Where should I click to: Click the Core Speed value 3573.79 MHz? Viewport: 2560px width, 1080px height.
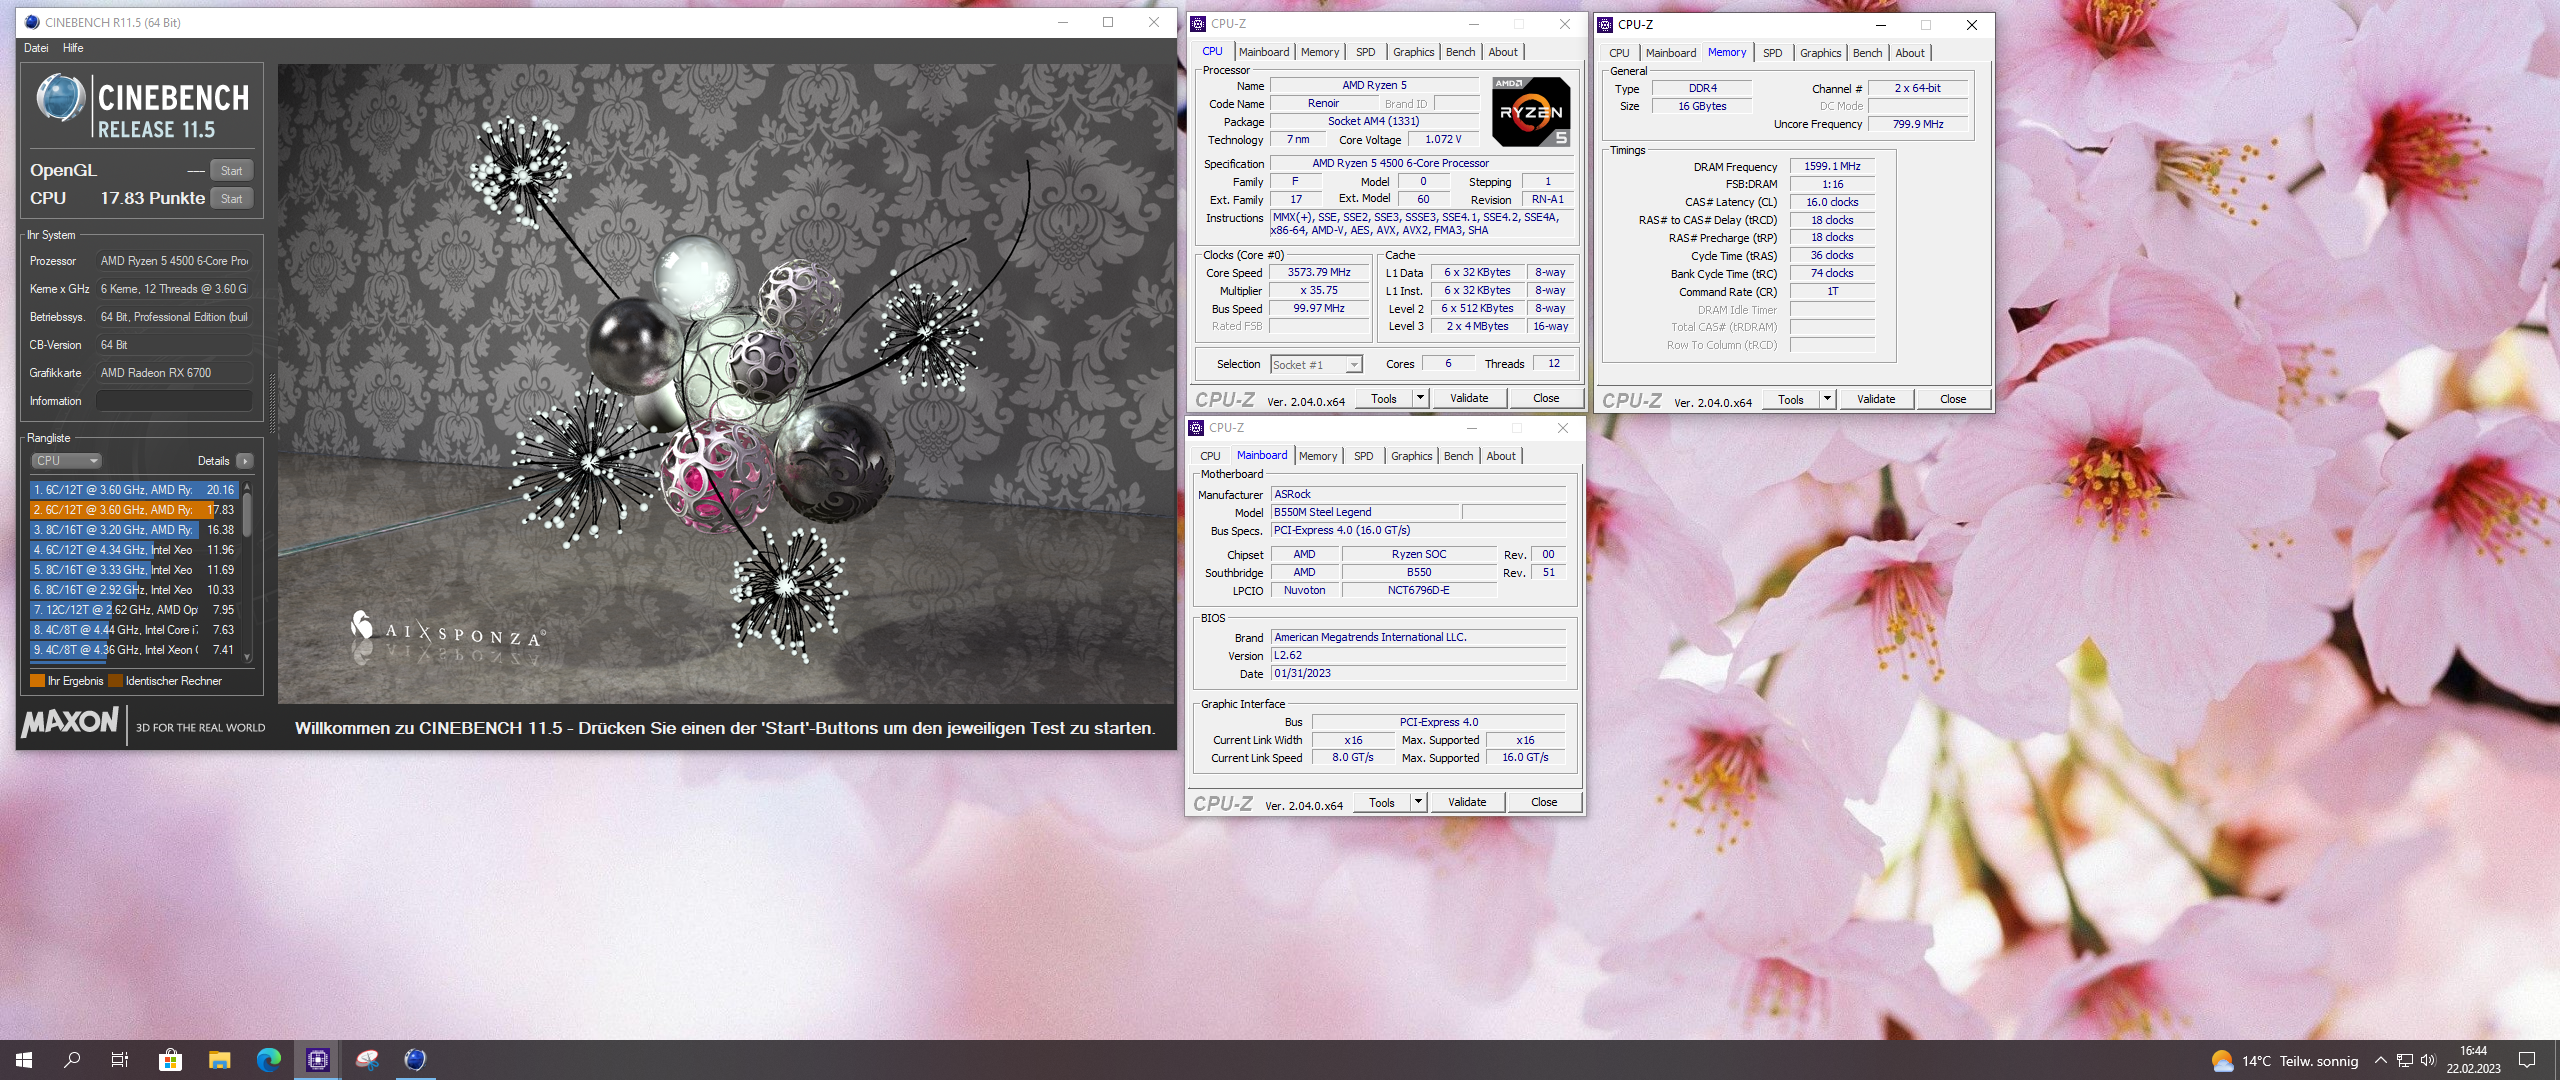[x=1319, y=272]
